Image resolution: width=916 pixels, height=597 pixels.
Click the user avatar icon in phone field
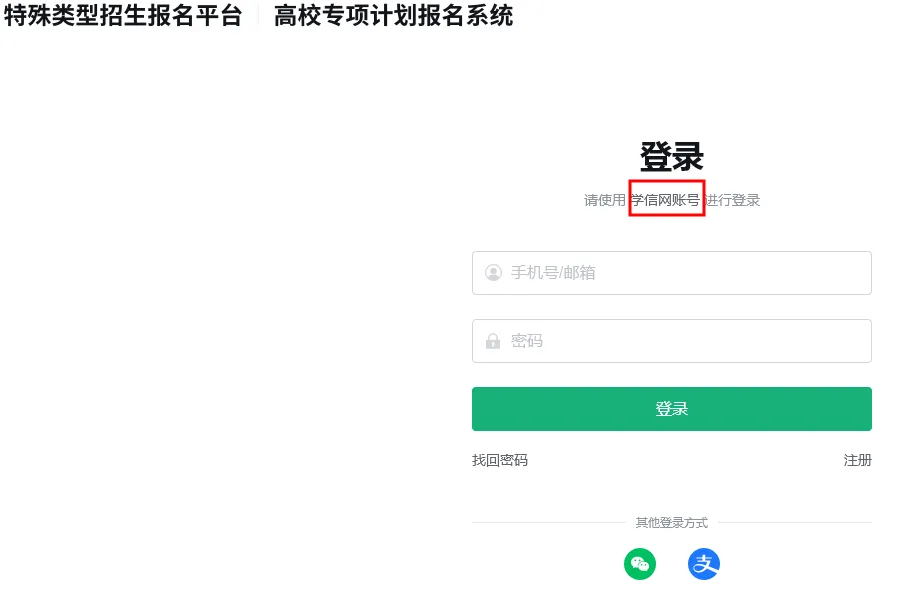point(494,273)
